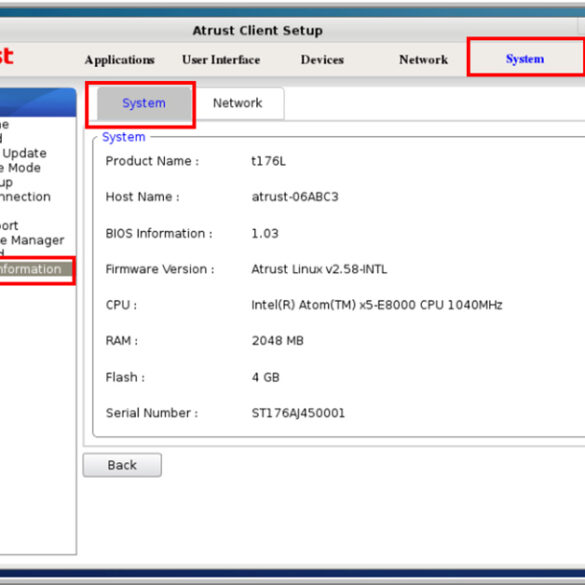The image size is (585, 585).
Task: Click the Firmware Version label
Action: (160, 269)
